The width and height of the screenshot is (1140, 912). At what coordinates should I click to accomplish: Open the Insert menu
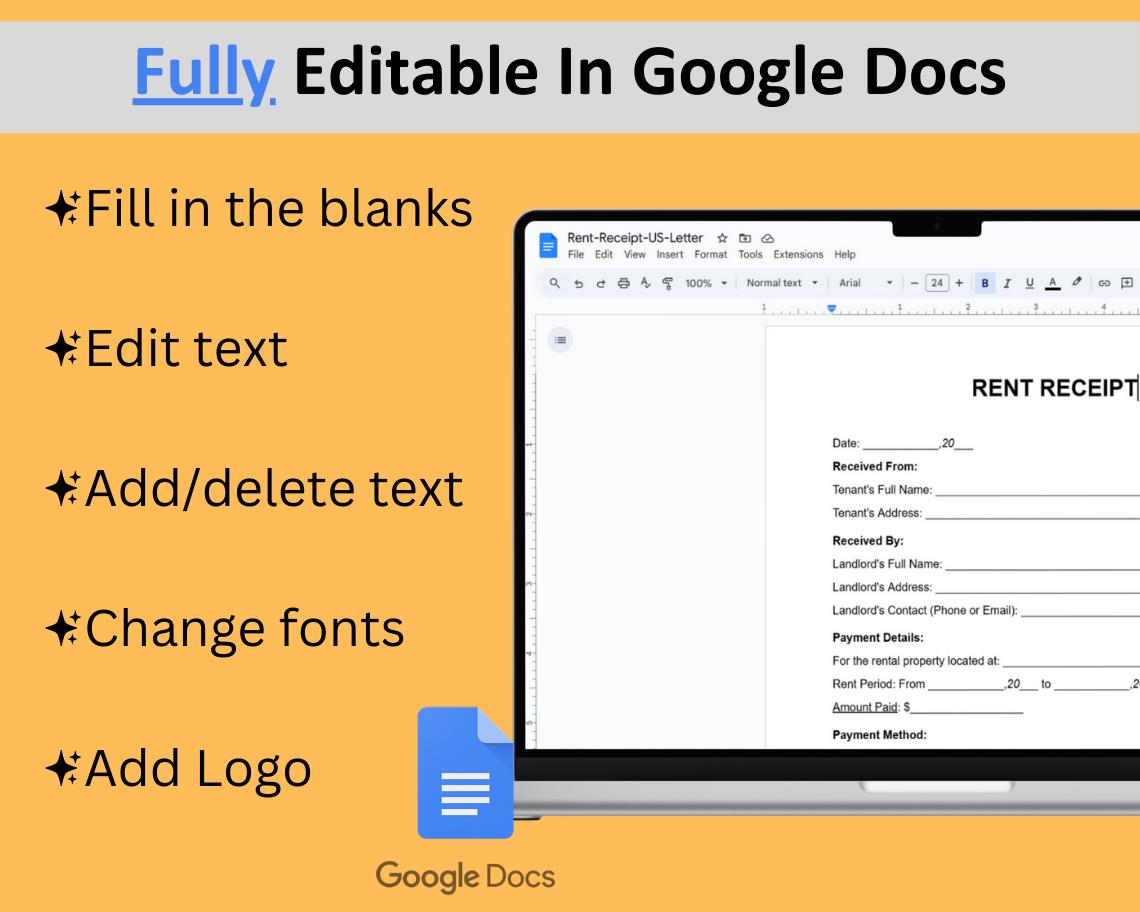click(x=670, y=255)
